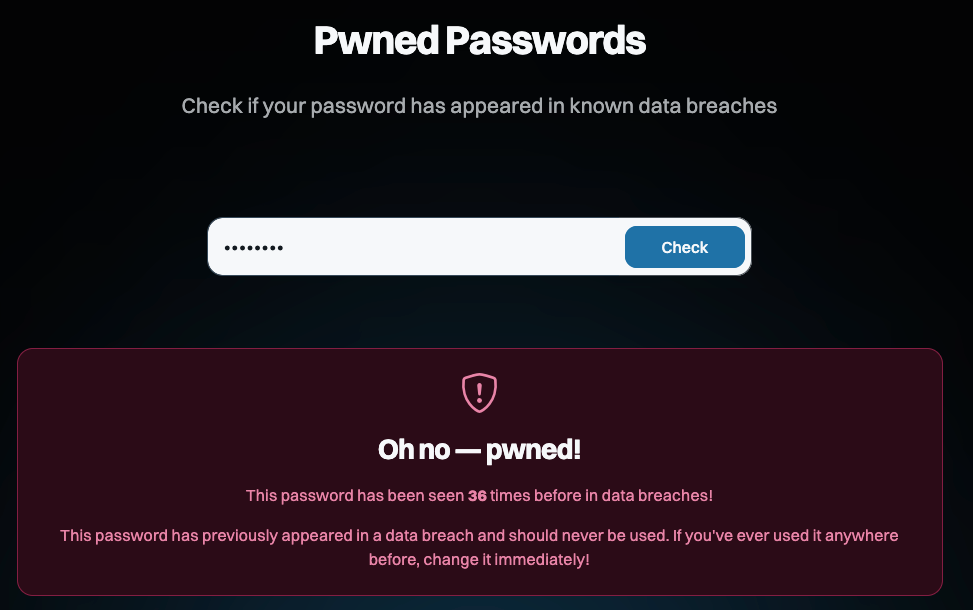This screenshot has height=610, width=973.
Task: Click the breach advisory paragraph
Action: click(x=477, y=547)
